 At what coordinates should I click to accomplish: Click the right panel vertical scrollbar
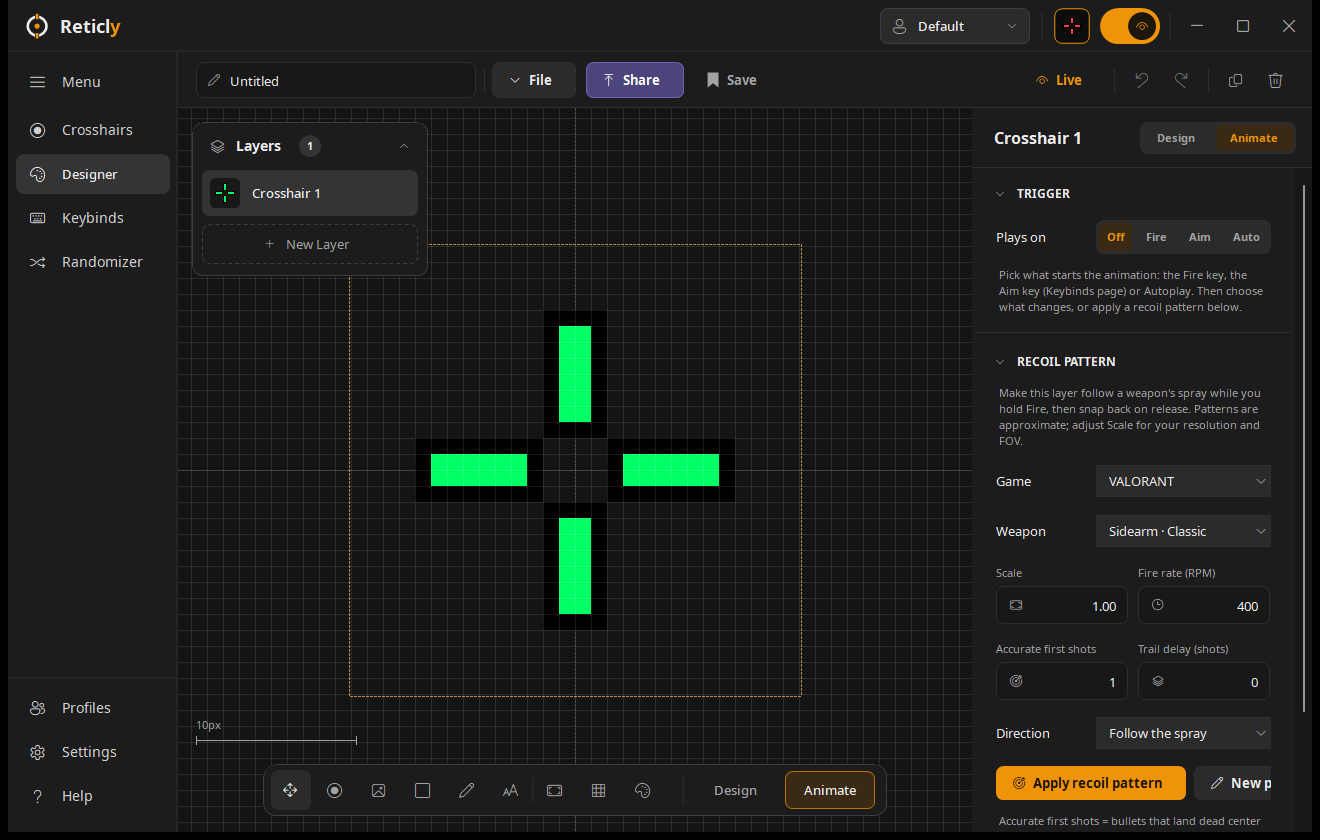coord(1303,447)
